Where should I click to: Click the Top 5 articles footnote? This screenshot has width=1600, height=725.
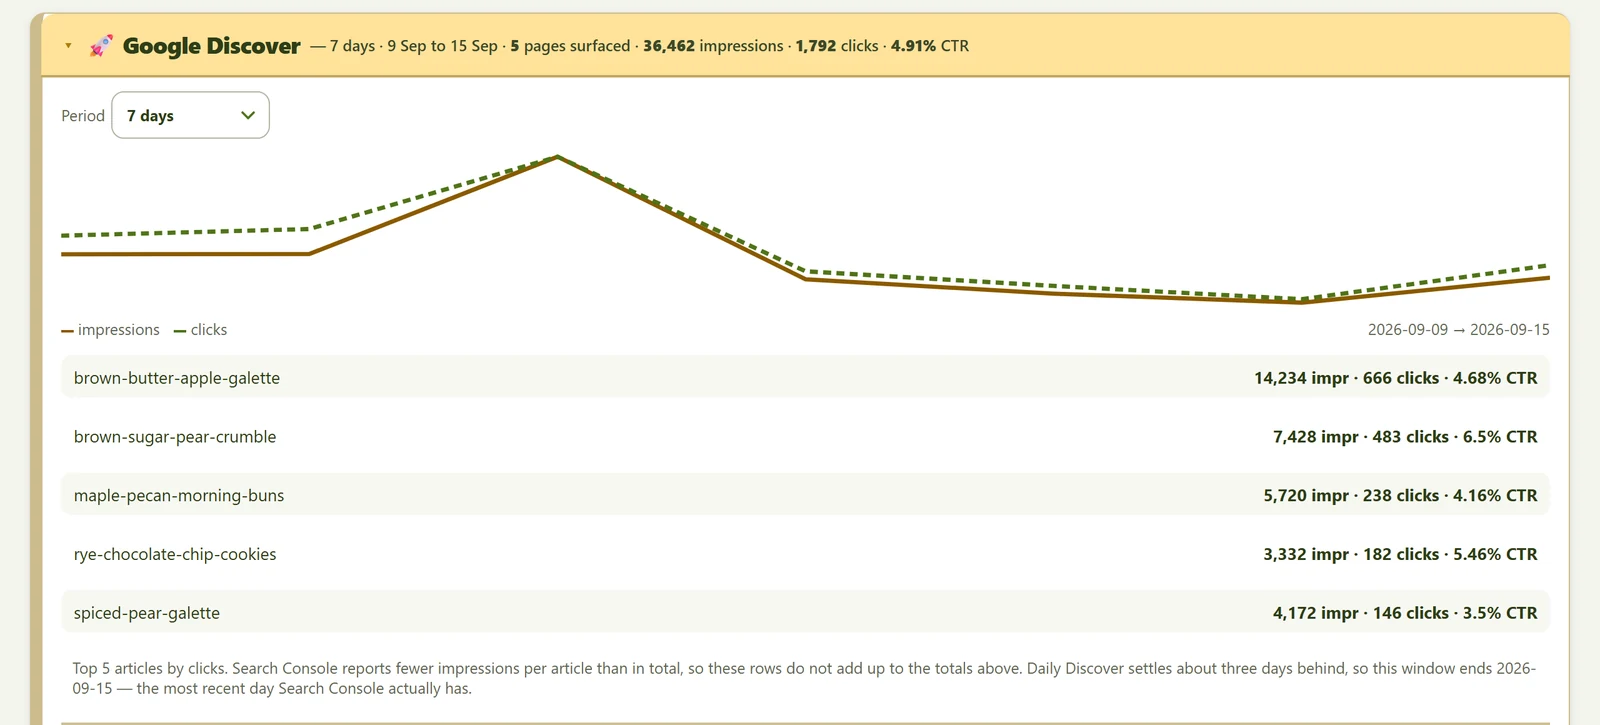click(x=804, y=678)
